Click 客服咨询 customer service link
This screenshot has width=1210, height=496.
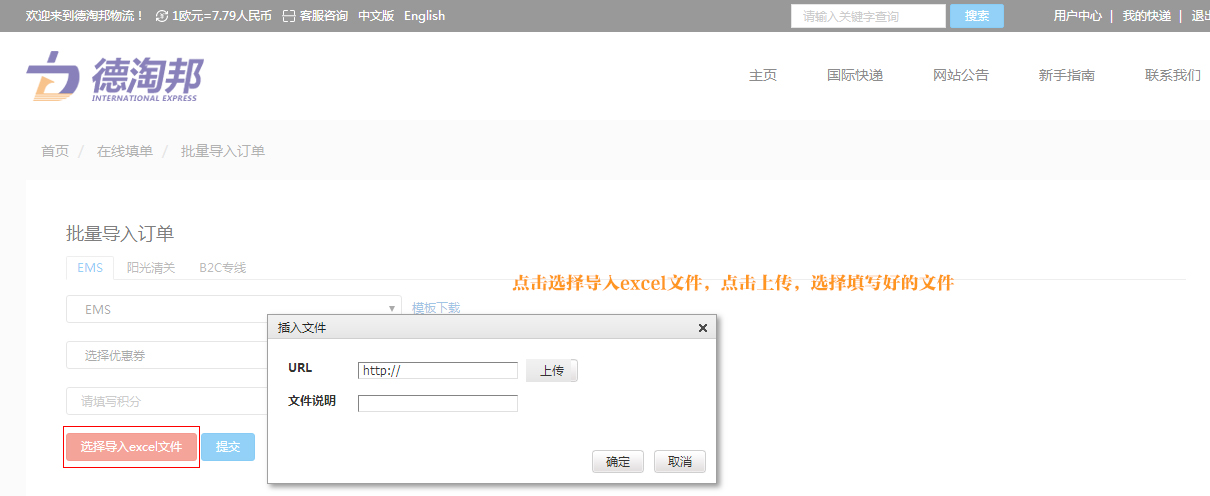324,16
